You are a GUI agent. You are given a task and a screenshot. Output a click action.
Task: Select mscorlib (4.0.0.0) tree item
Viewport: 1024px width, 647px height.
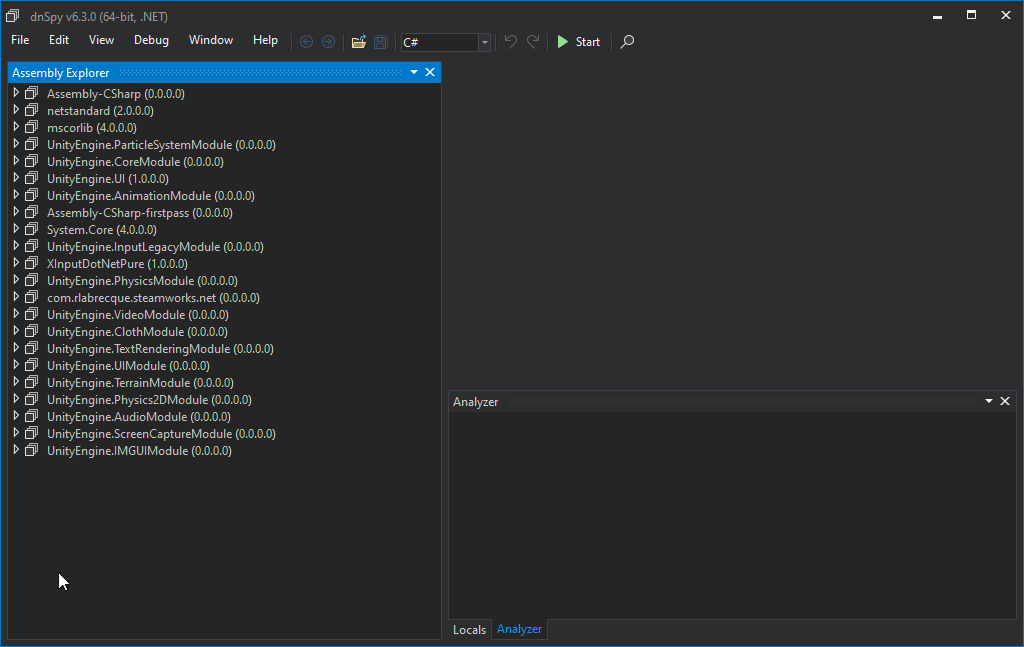(x=91, y=127)
